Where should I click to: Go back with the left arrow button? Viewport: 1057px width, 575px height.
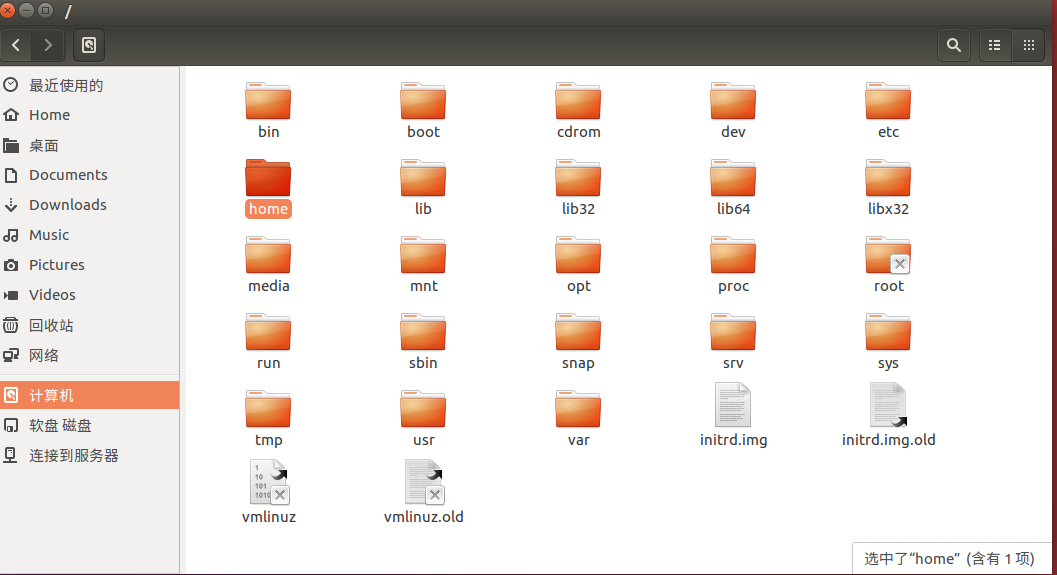pos(16,45)
